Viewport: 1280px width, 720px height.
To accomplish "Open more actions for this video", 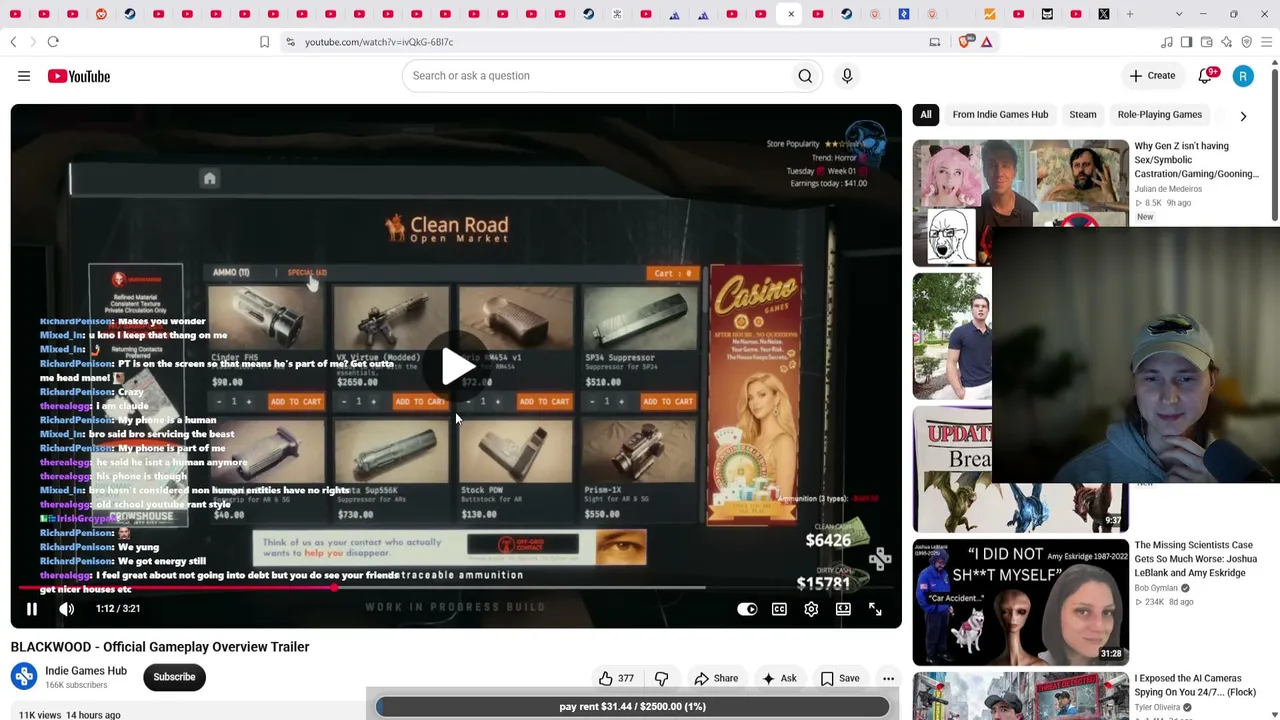I will pos(888,679).
